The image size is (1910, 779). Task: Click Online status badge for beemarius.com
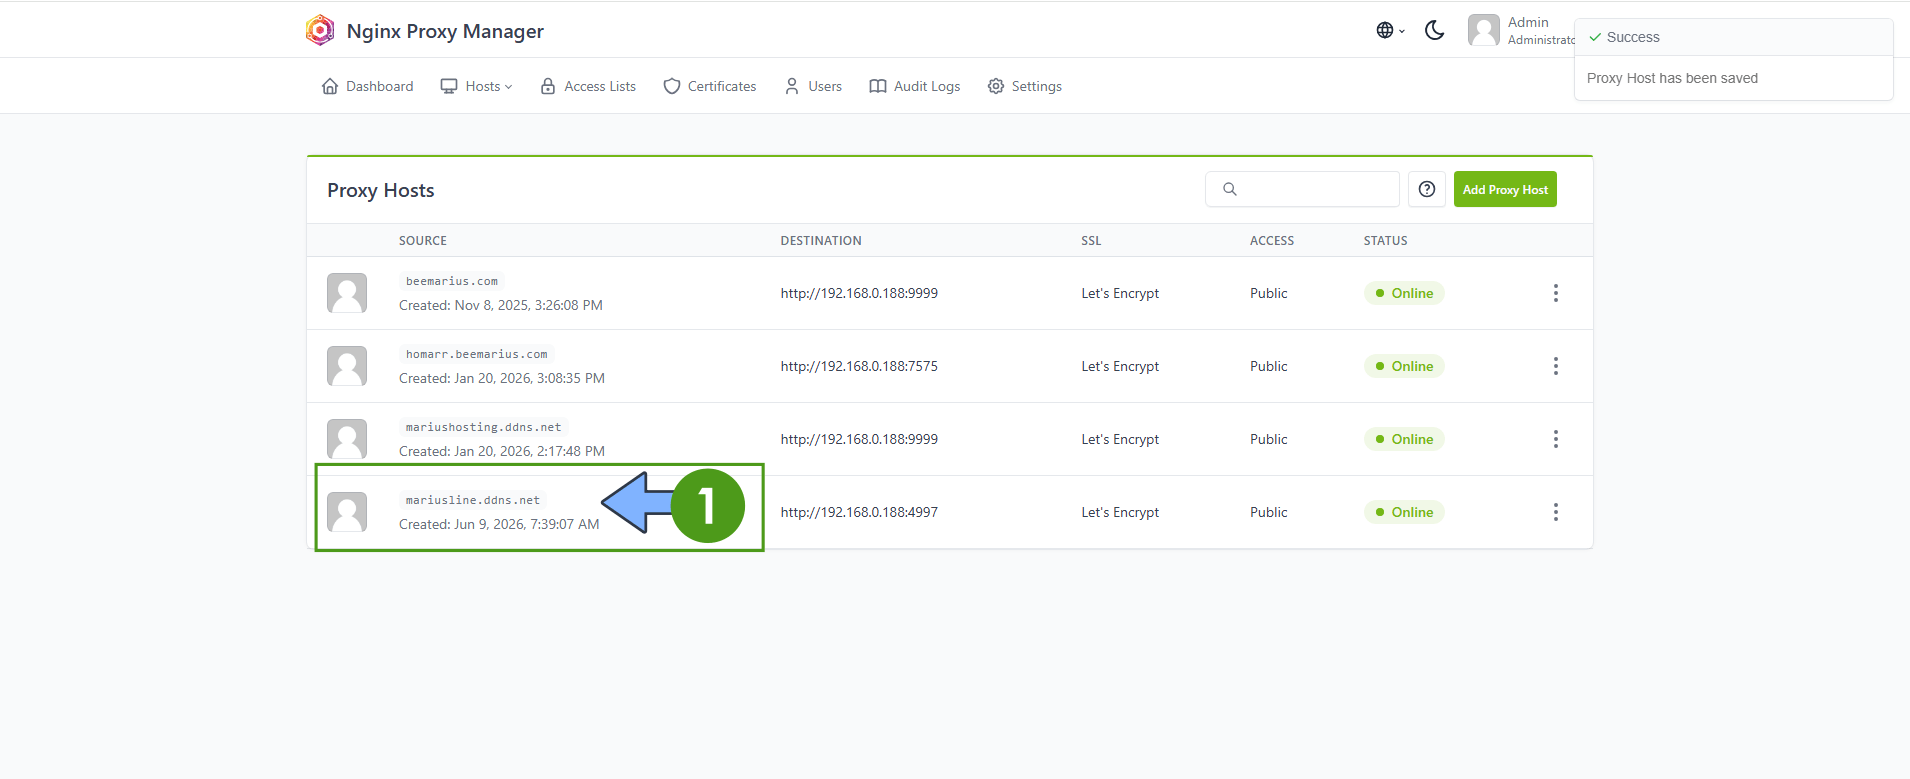point(1404,293)
